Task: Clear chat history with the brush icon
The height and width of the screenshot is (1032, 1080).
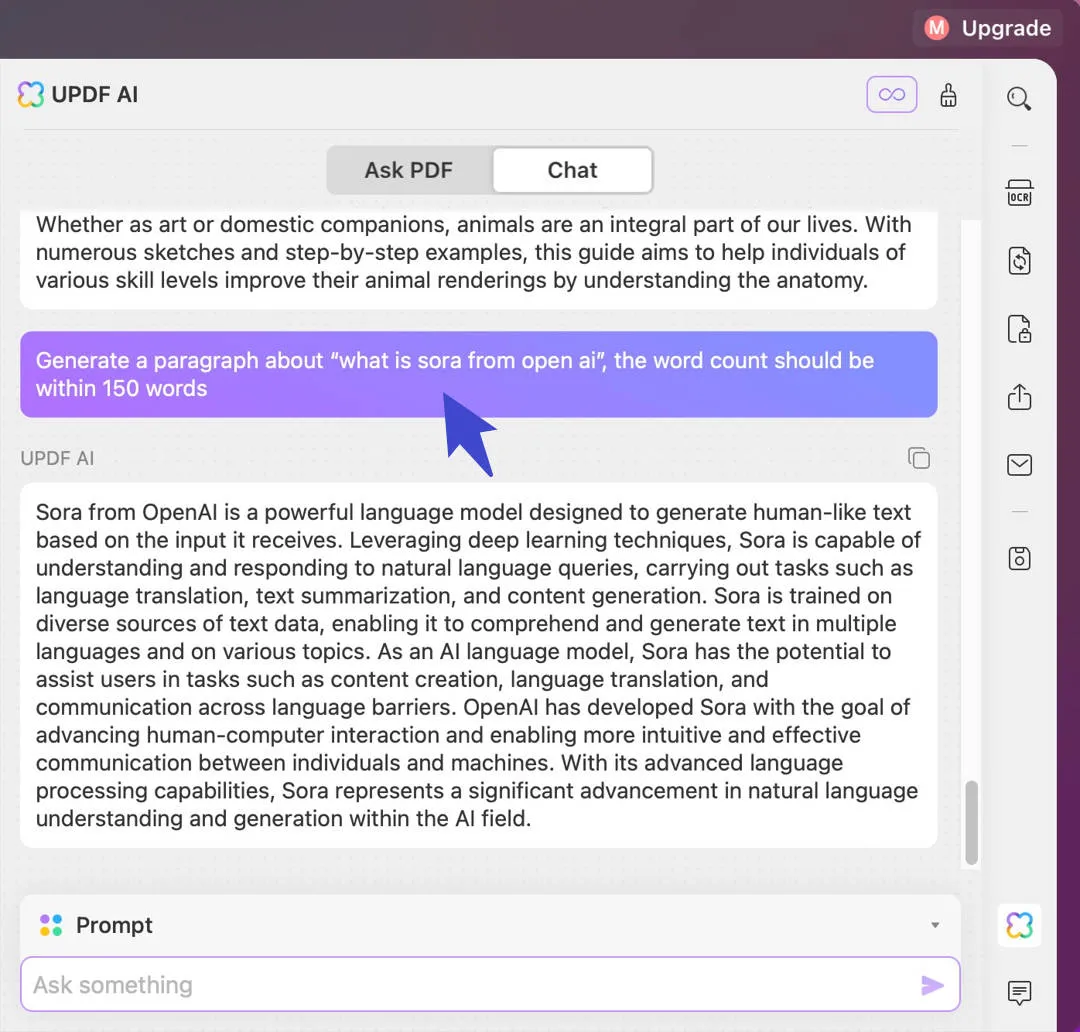Action: click(947, 94)
